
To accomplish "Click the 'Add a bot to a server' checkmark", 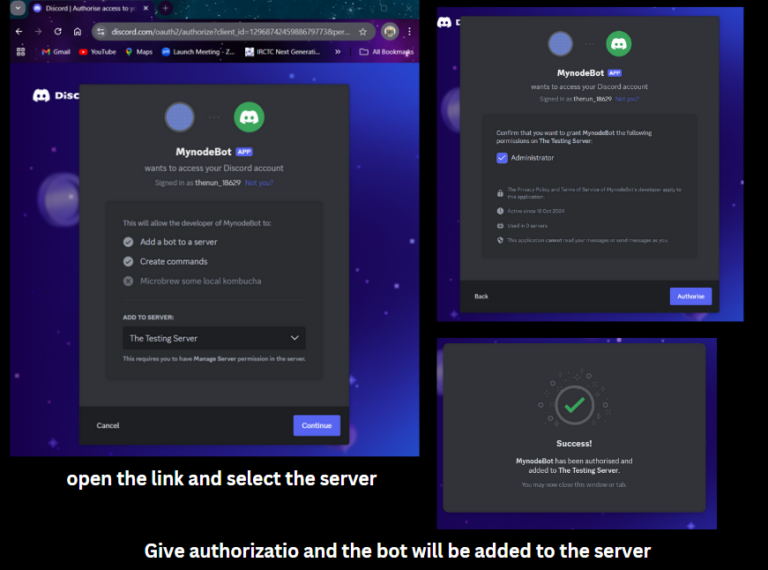I will click(x=128, y=242).
